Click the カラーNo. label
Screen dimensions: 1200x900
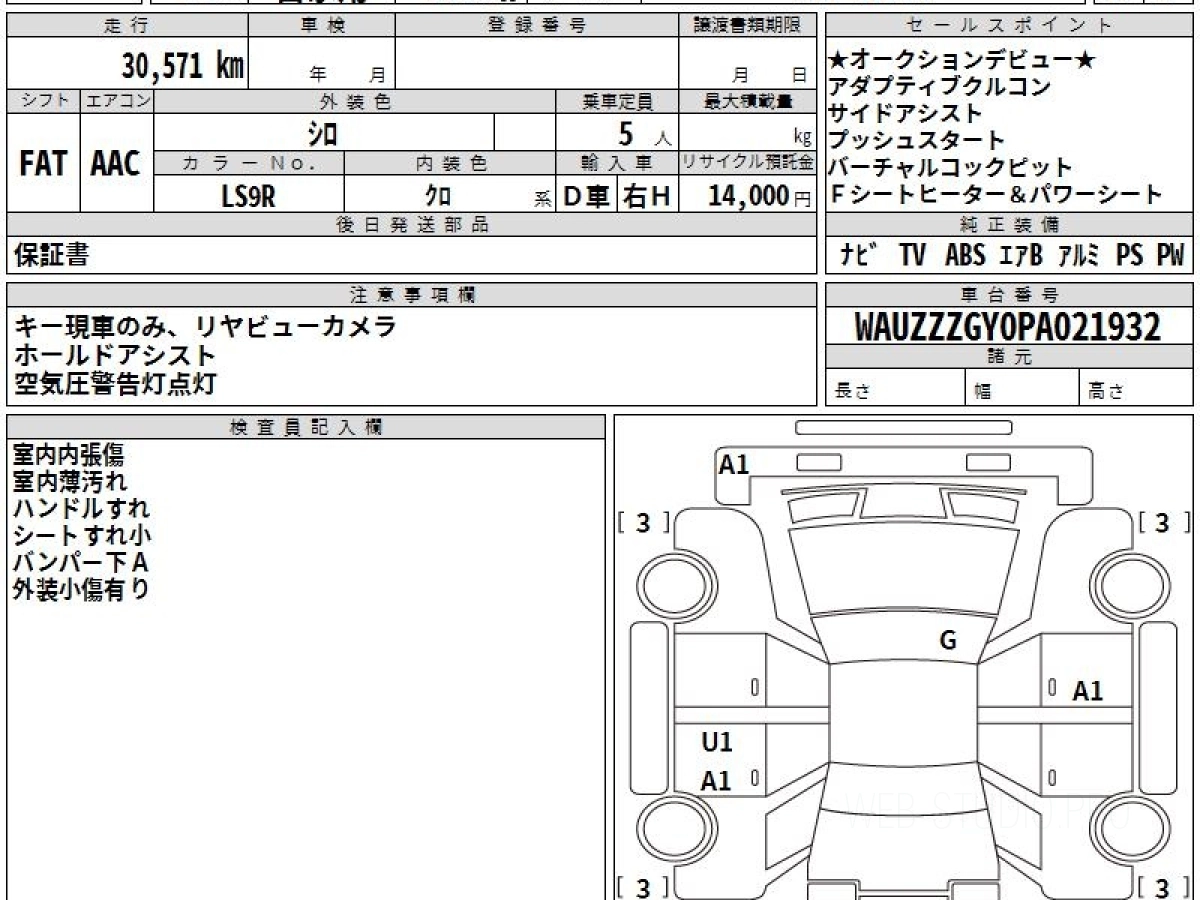click(x=250, y=163)
